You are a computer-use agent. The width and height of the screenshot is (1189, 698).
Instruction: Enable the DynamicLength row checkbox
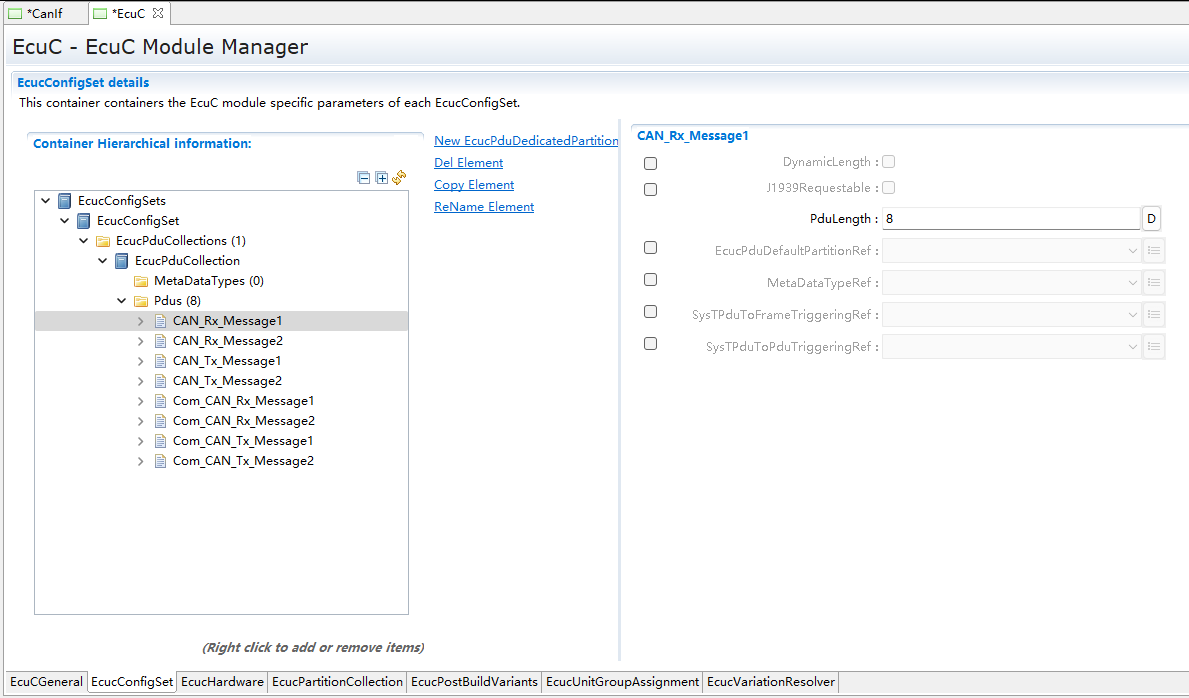click(x=651, y=163)
